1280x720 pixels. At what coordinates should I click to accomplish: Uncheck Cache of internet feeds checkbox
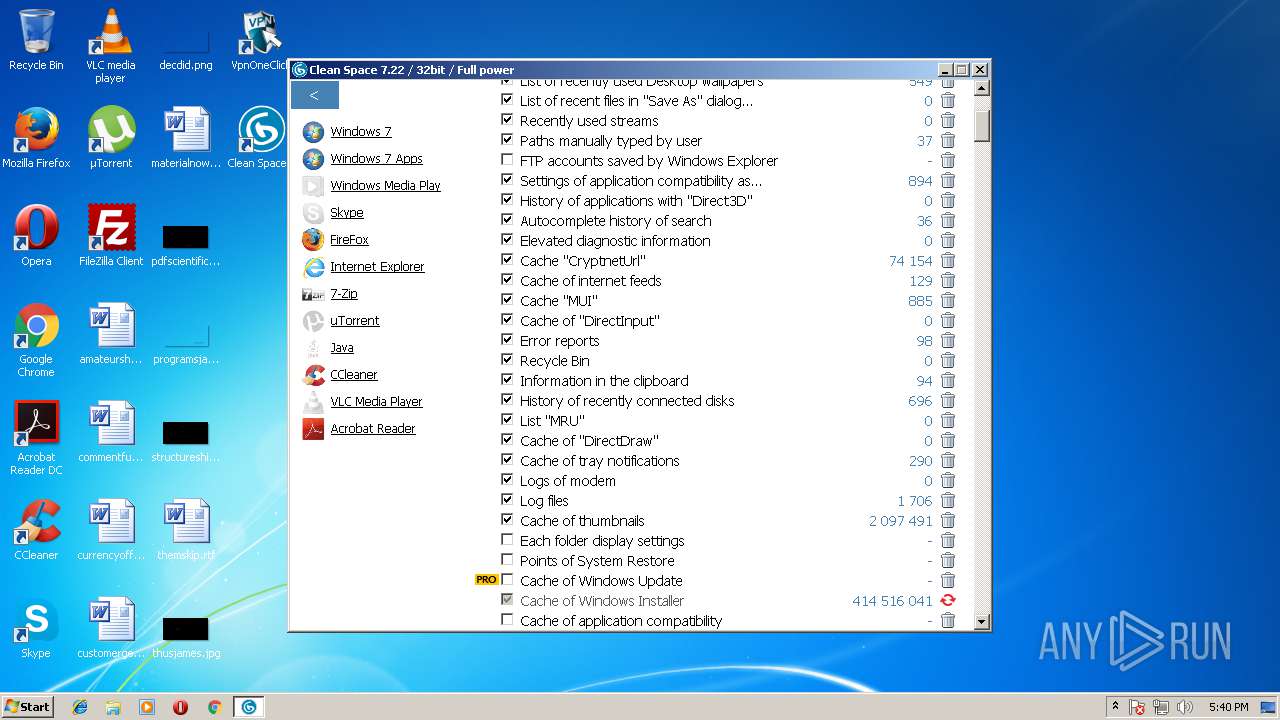pos(507,280)
